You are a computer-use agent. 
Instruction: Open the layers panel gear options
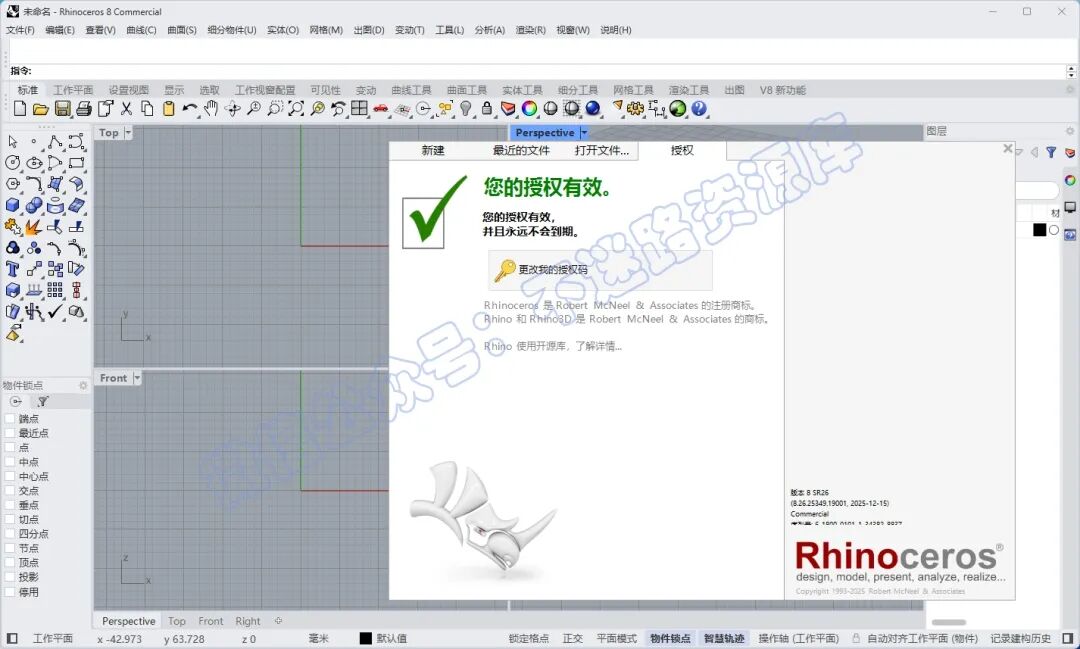tap(1070, 131)
